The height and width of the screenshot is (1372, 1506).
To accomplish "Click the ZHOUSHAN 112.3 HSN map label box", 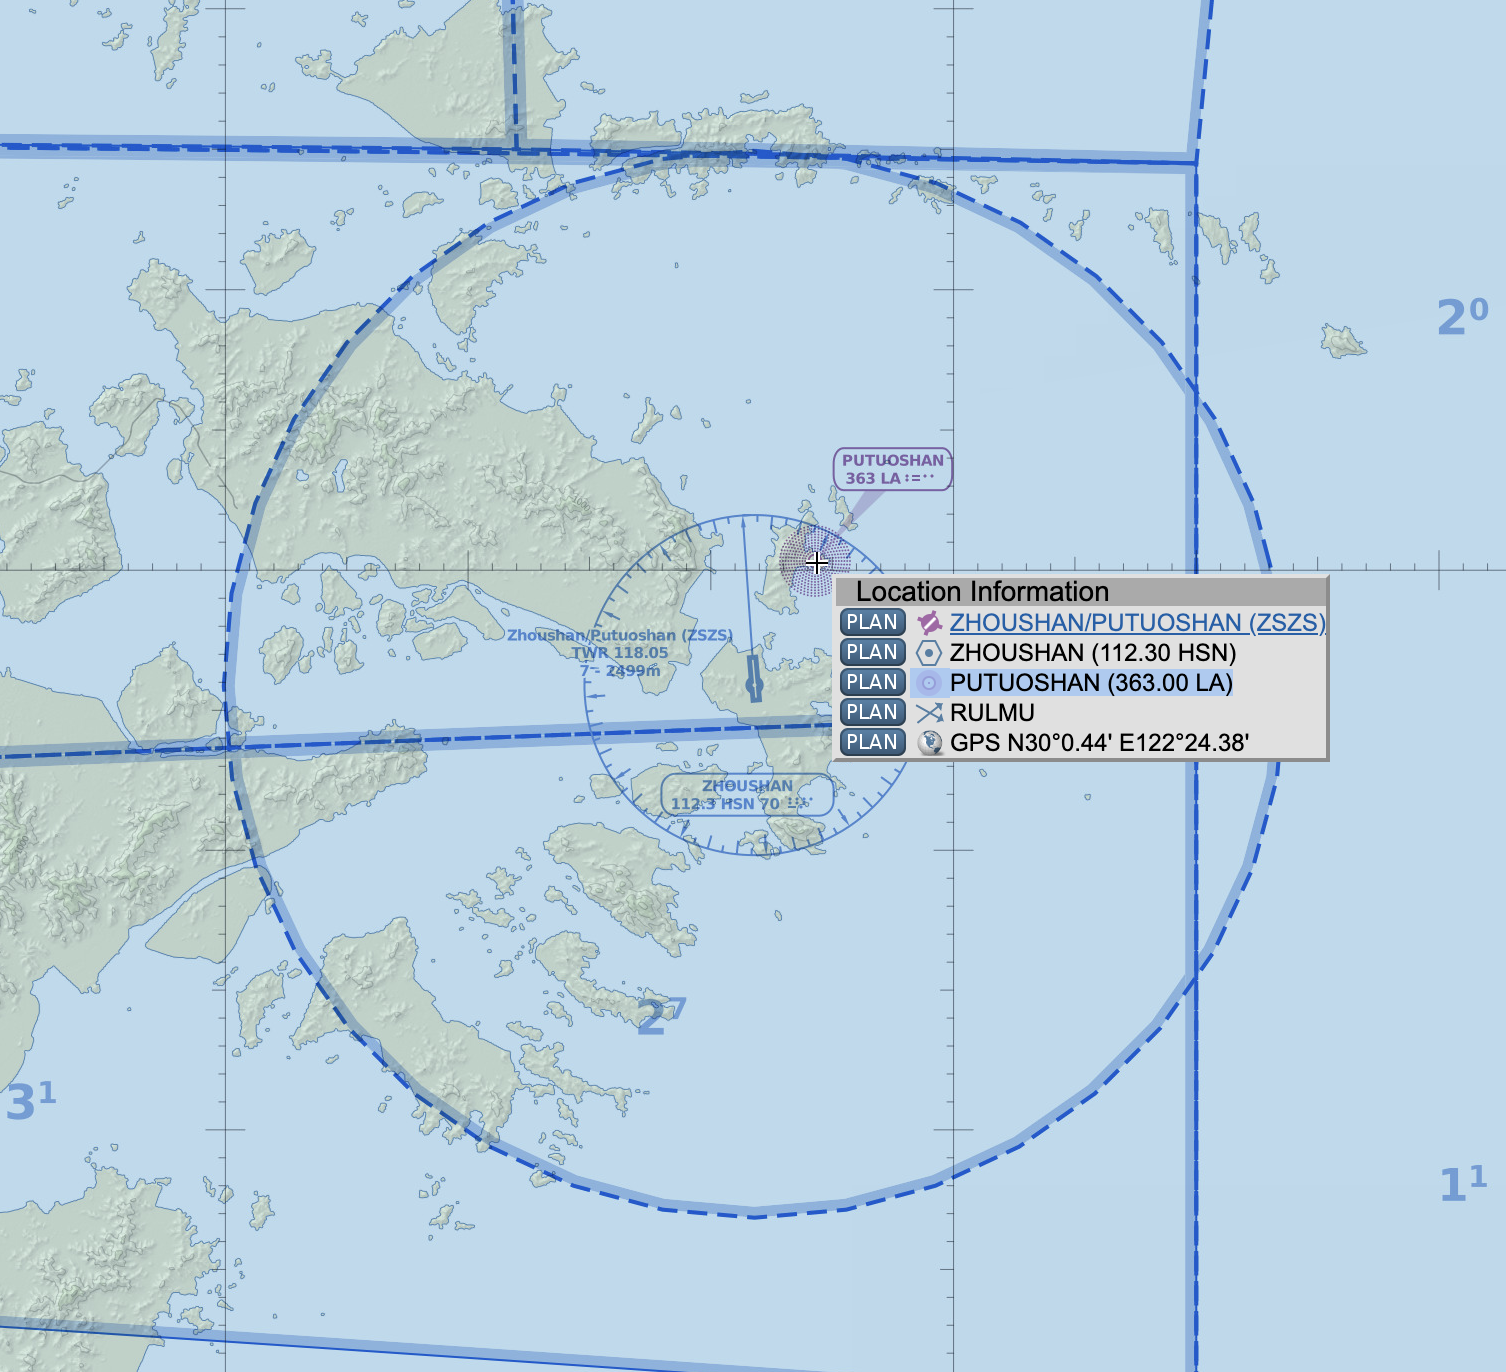I will 745,795.
